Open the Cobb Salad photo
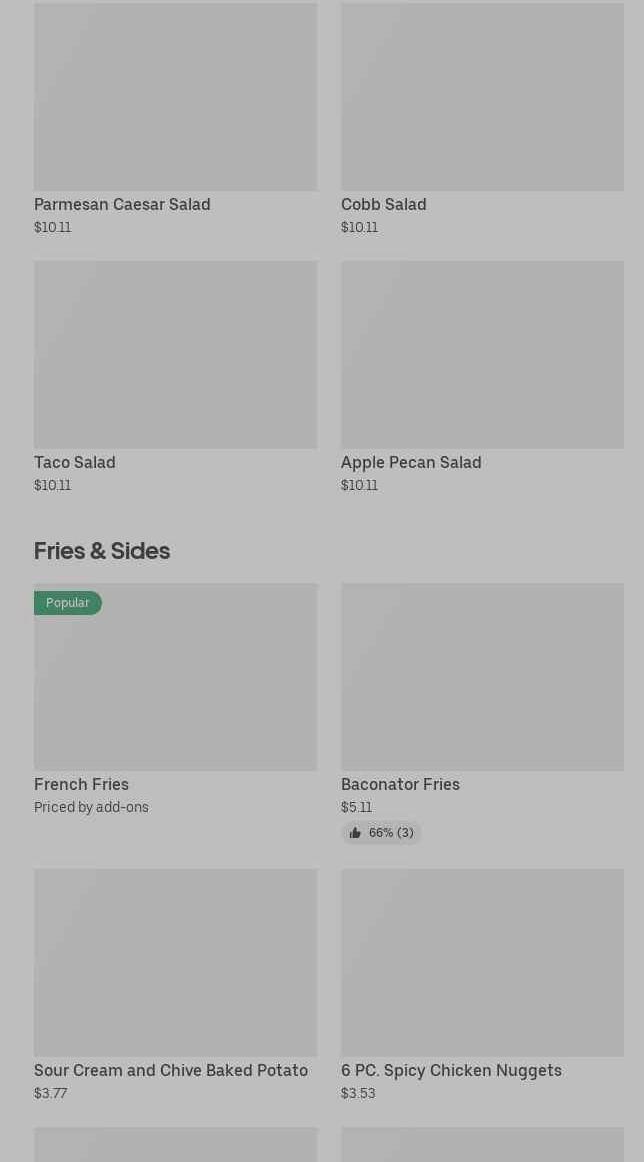The height and width of the screenshot is (1162, 644). click(482, 96)
